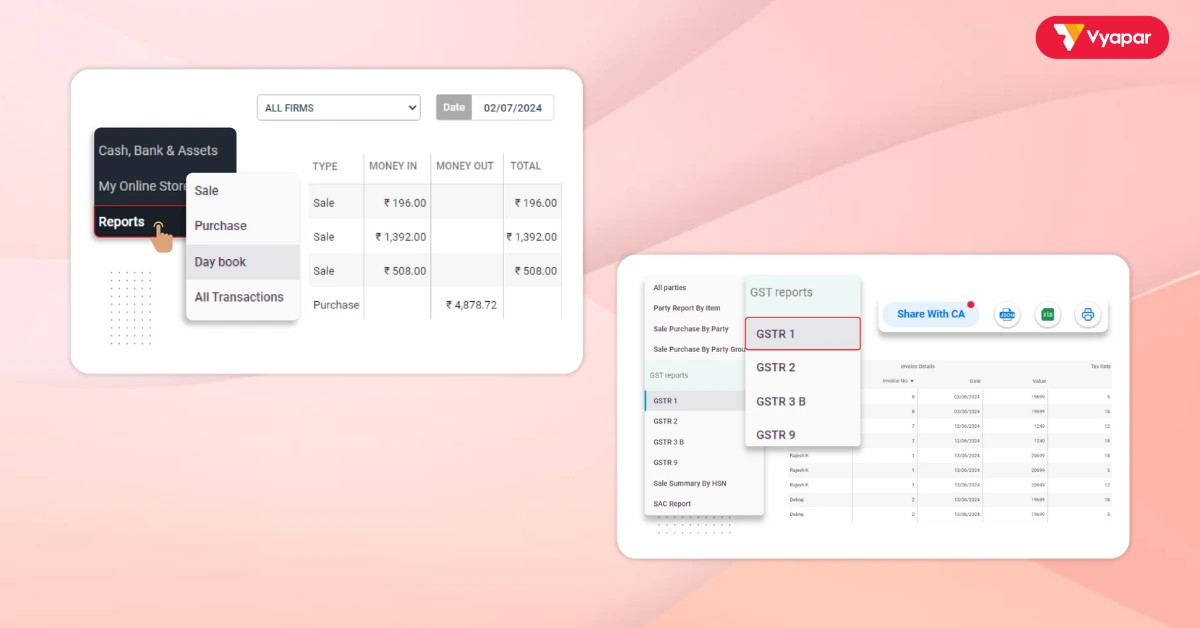Select GSTR 1 in the GST reports popup

coord(775,333)
